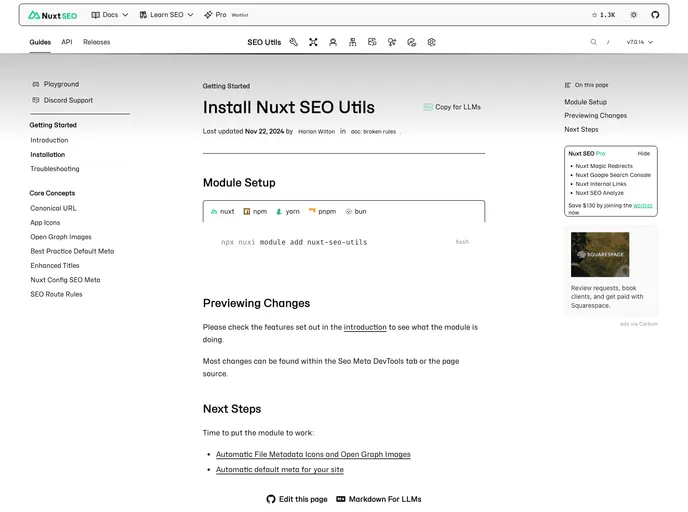Viewport: 688px width, 512px height.
Task: Open the schema graph module icon
Action: [392, 42]
